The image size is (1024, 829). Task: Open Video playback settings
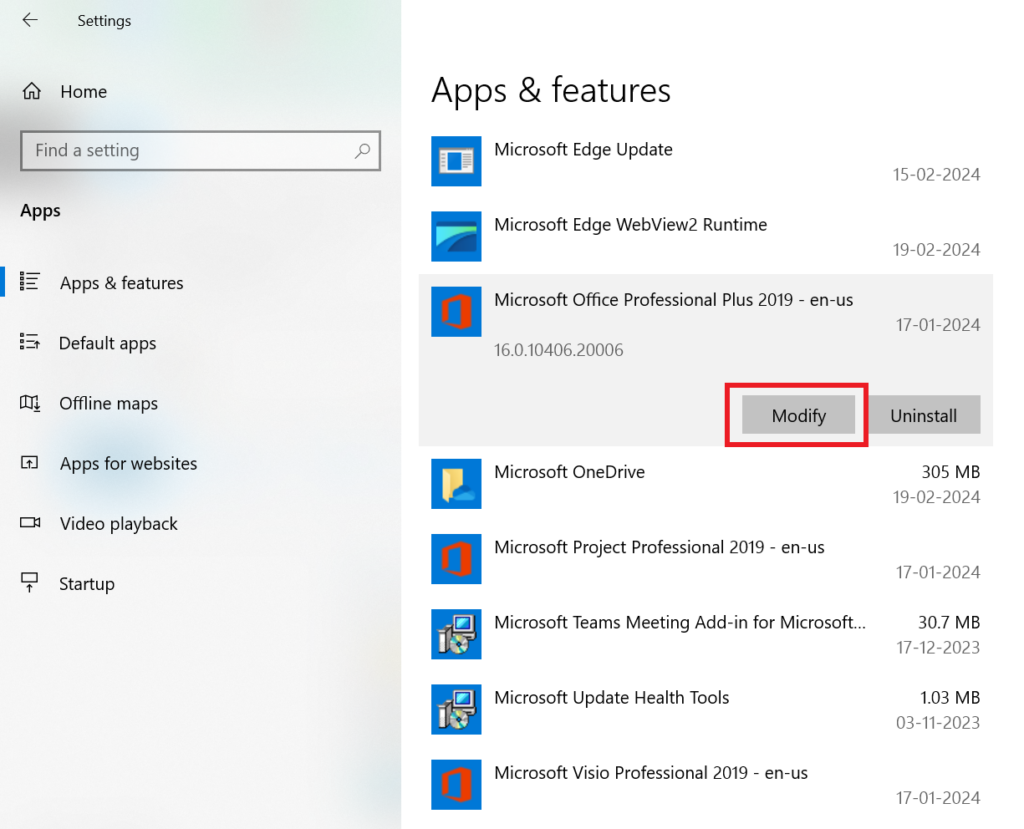tap(118, 523)
